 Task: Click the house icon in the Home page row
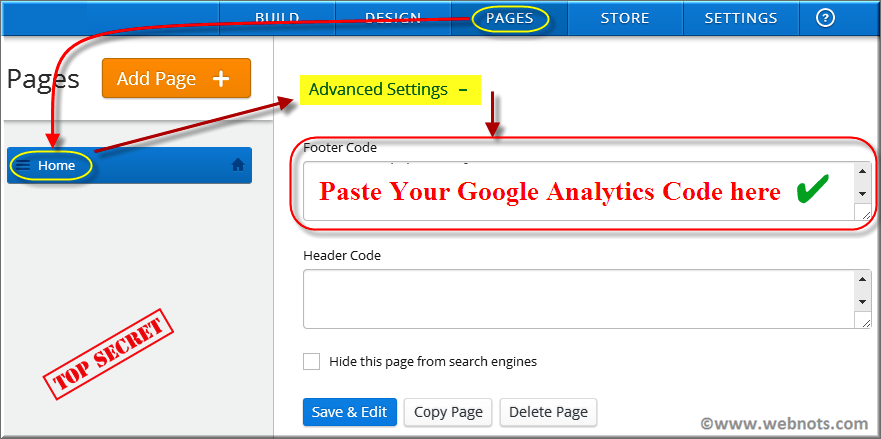(x=238, y=165)
